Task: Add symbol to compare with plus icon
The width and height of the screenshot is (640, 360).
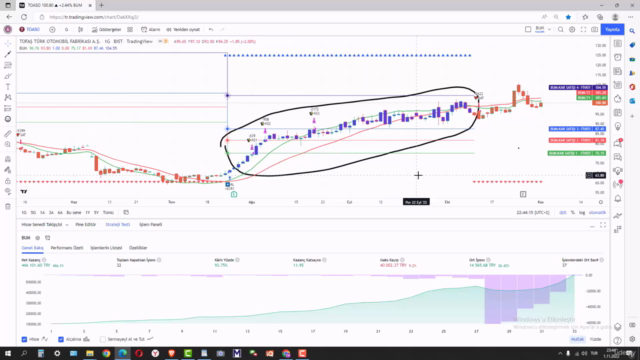Action: coord(52,29)
